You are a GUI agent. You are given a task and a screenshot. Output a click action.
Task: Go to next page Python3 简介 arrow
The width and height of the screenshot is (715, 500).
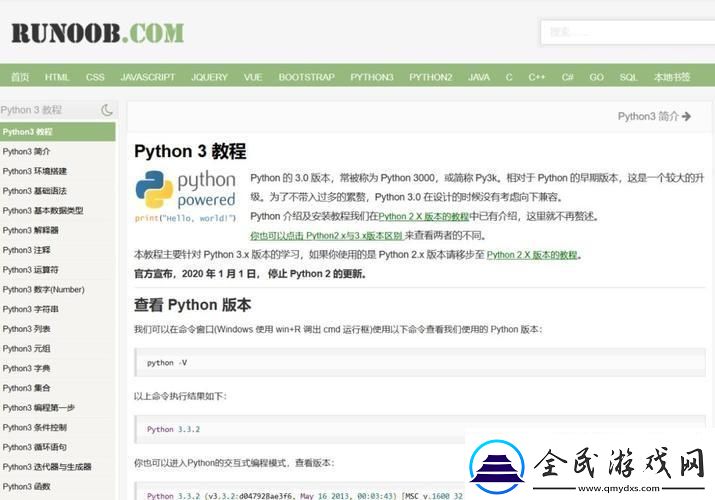654,117
